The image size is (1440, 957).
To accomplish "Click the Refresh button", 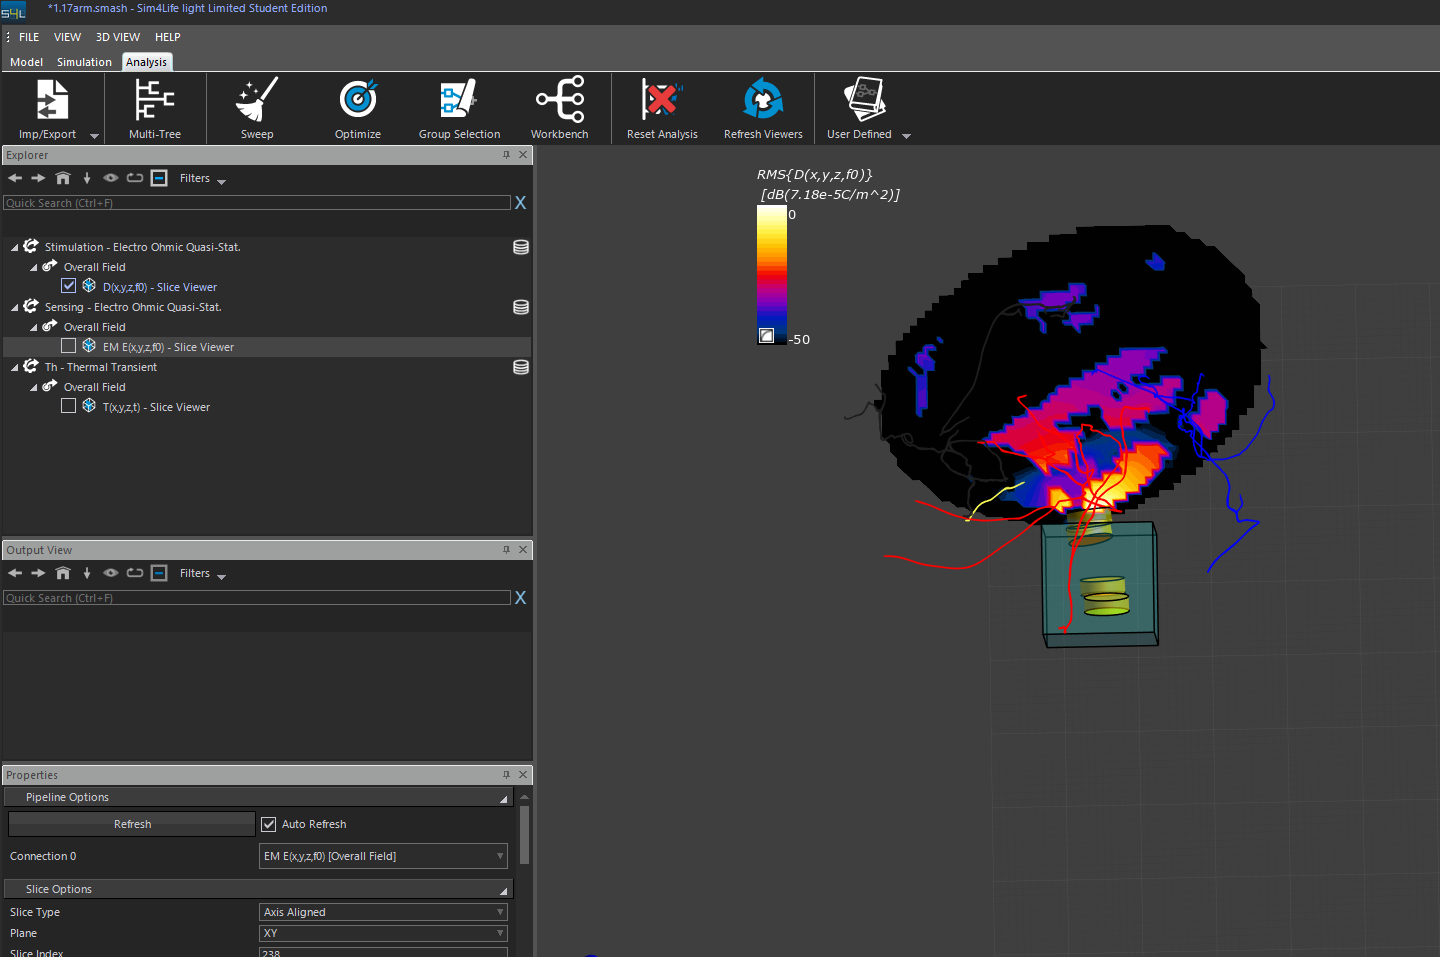I will coord(132,824).
